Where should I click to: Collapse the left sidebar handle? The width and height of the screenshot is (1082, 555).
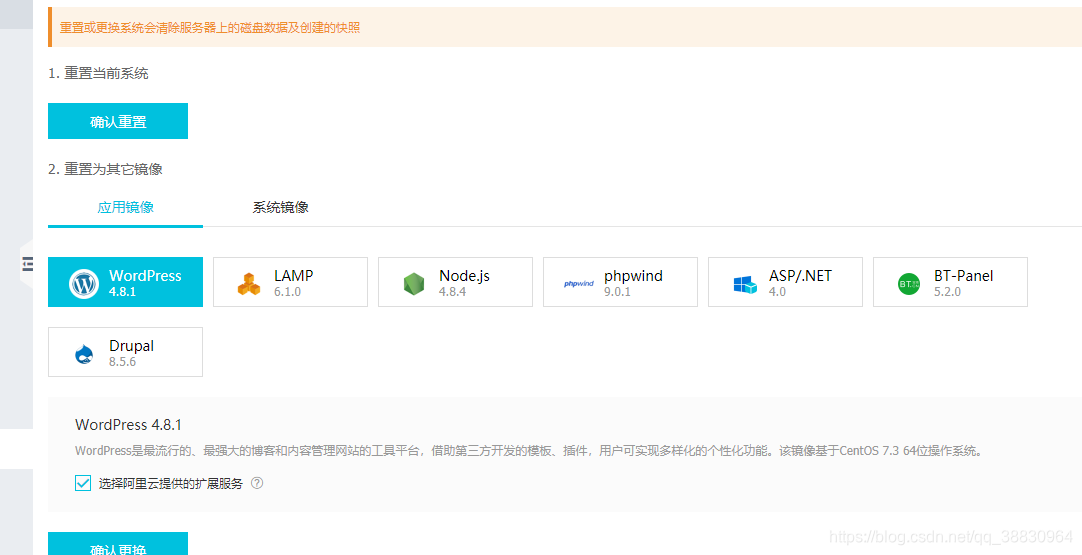[27, 264]
